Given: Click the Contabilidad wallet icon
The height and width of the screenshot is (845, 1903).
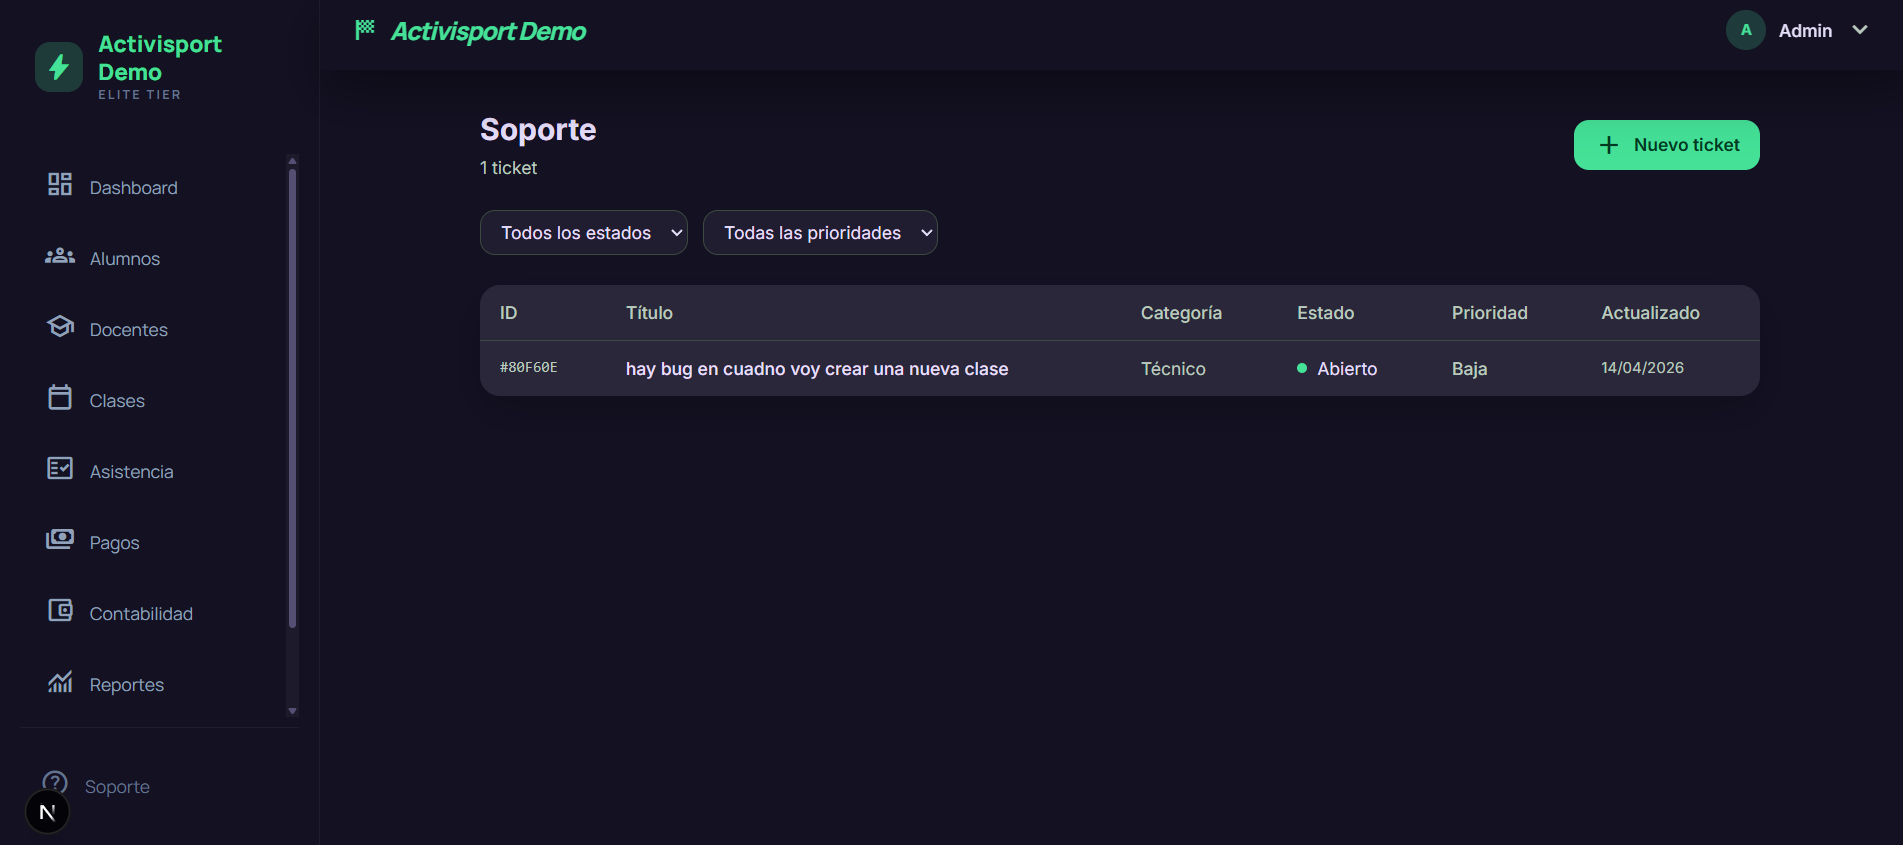Looking at the screenshot, I should click(x=60, y=610).
